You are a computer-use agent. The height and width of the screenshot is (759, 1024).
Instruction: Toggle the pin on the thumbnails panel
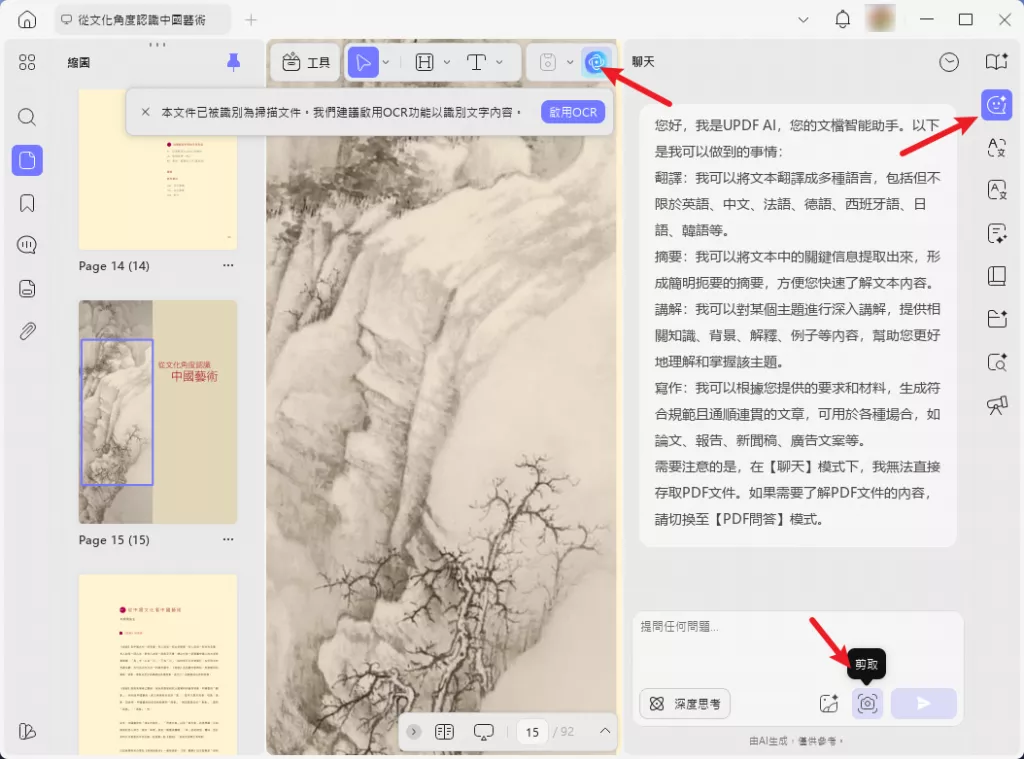[233, 61]
